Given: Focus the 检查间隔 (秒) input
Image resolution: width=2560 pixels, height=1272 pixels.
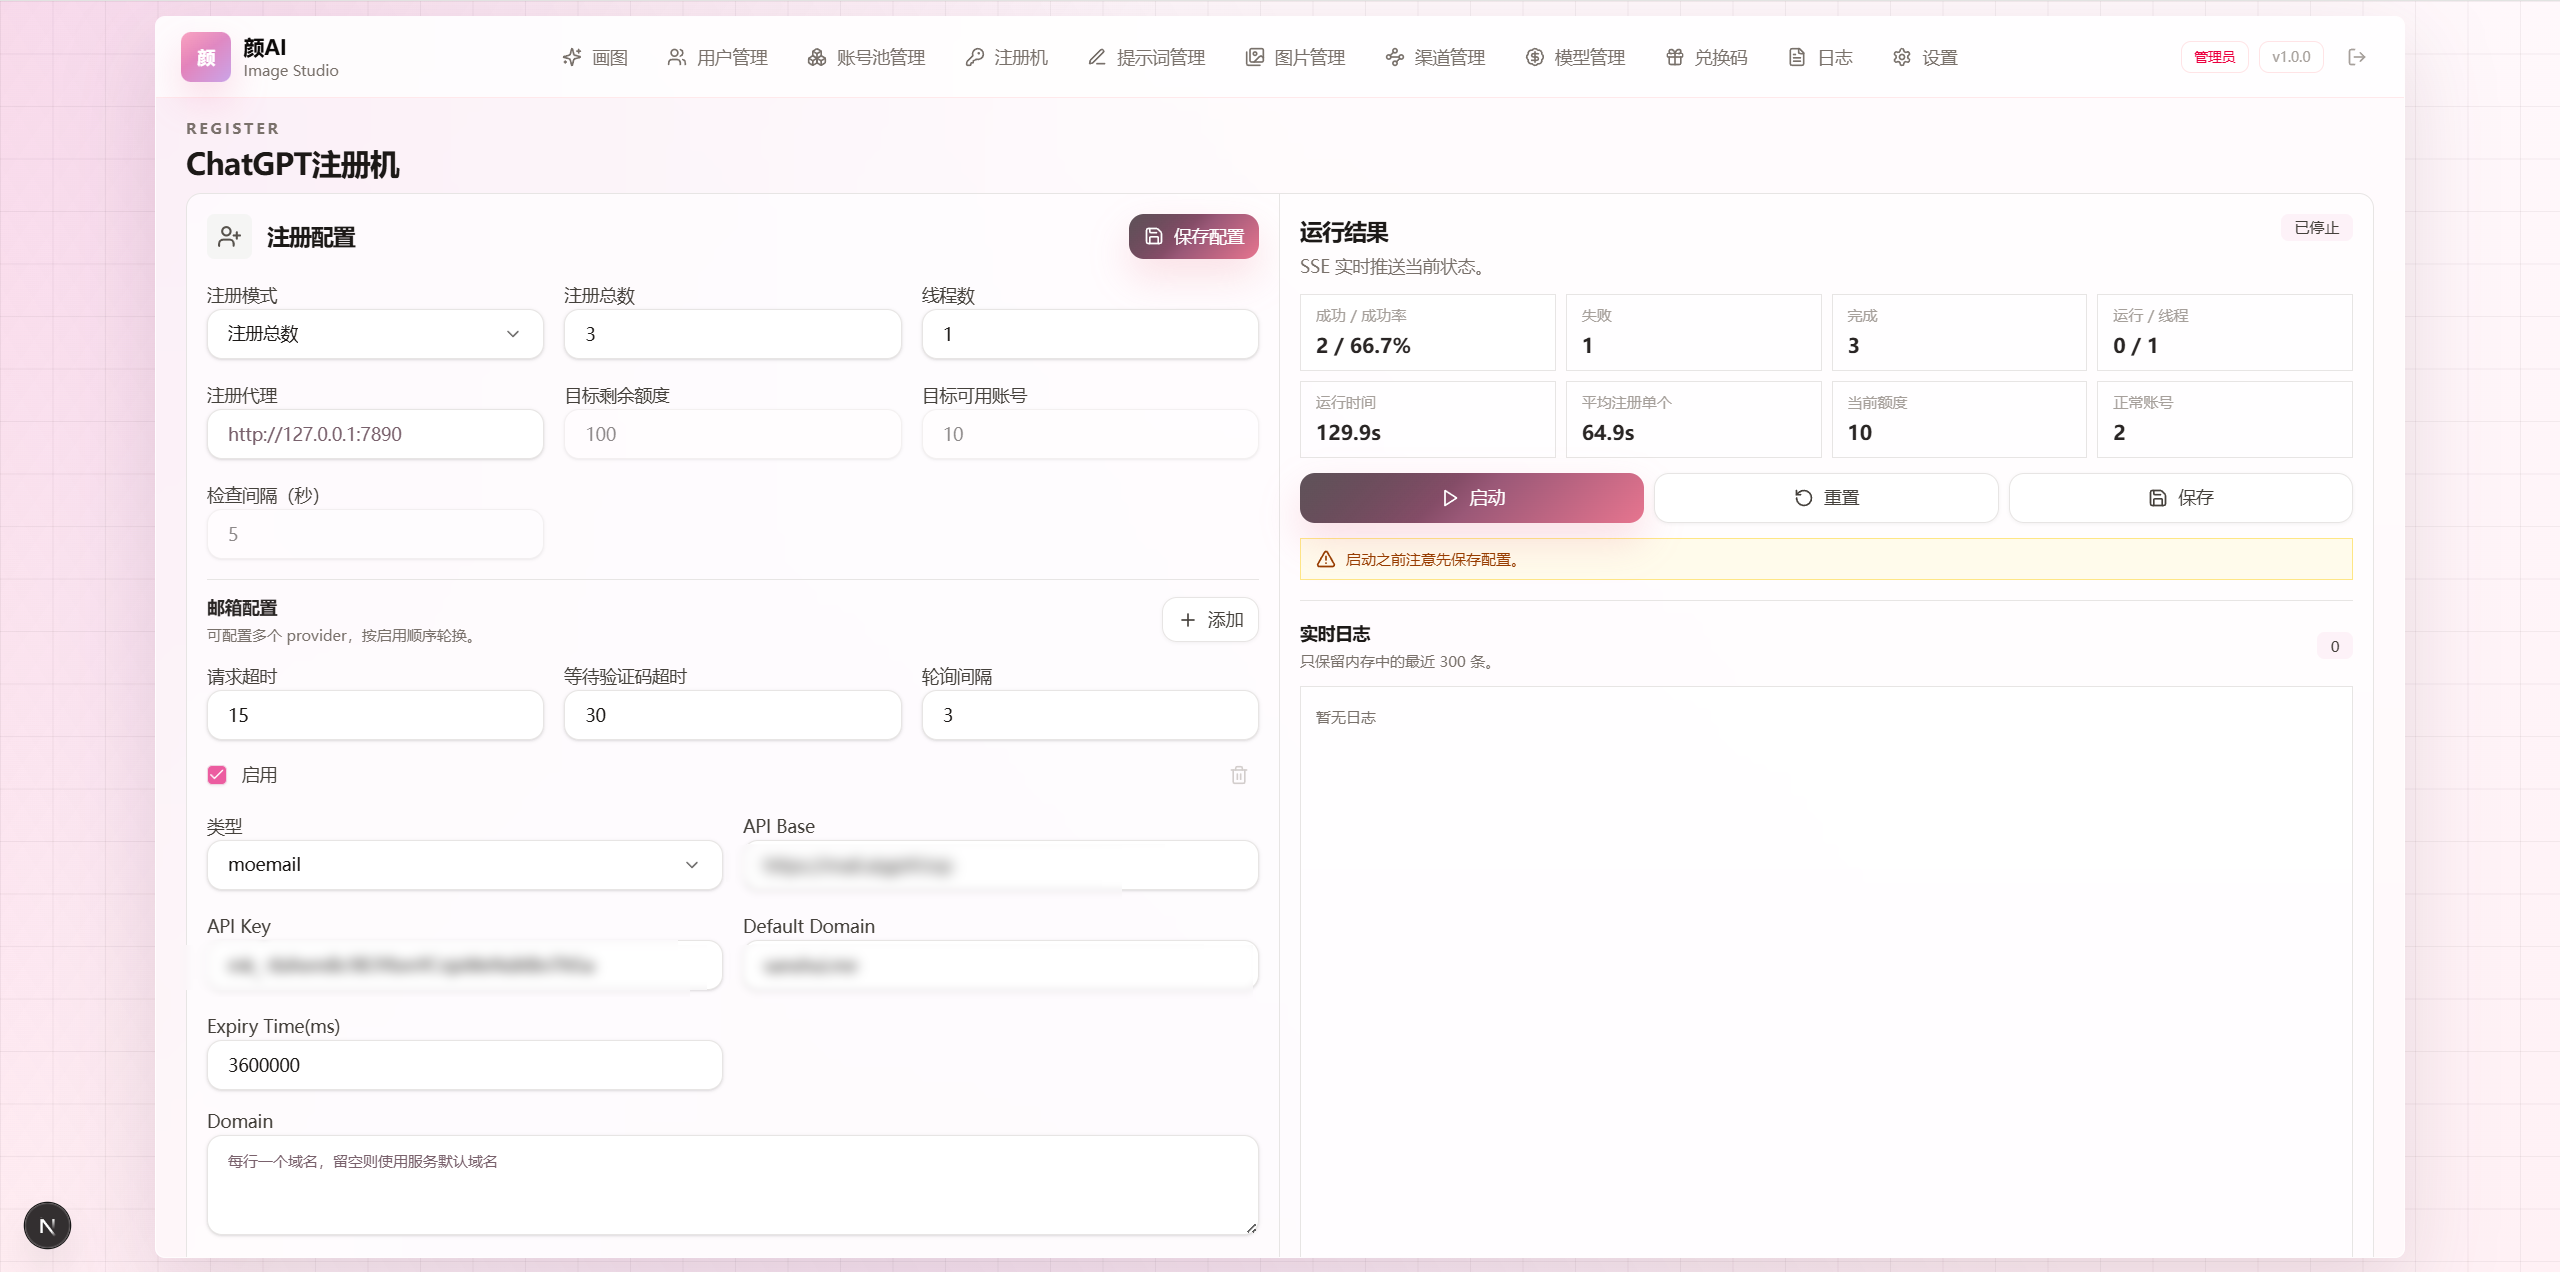Looking at the screenshot, I should click(375, 534).
